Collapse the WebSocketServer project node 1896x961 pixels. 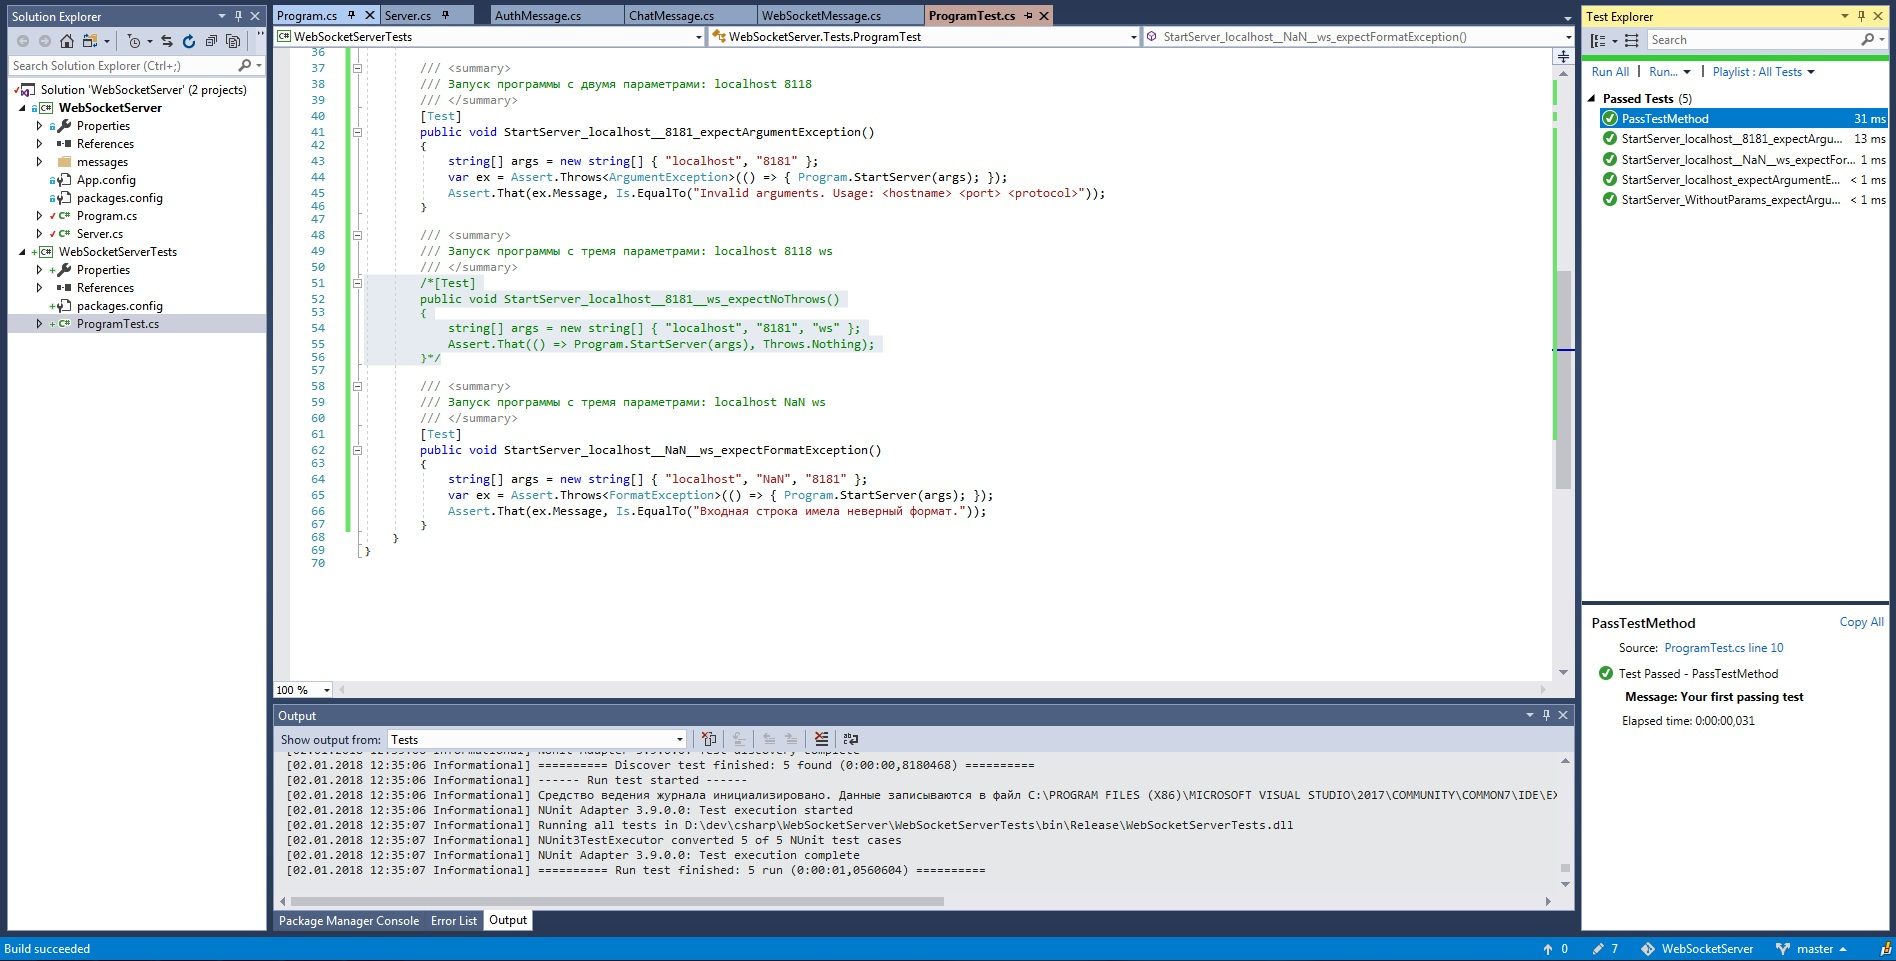click(22, 108)
